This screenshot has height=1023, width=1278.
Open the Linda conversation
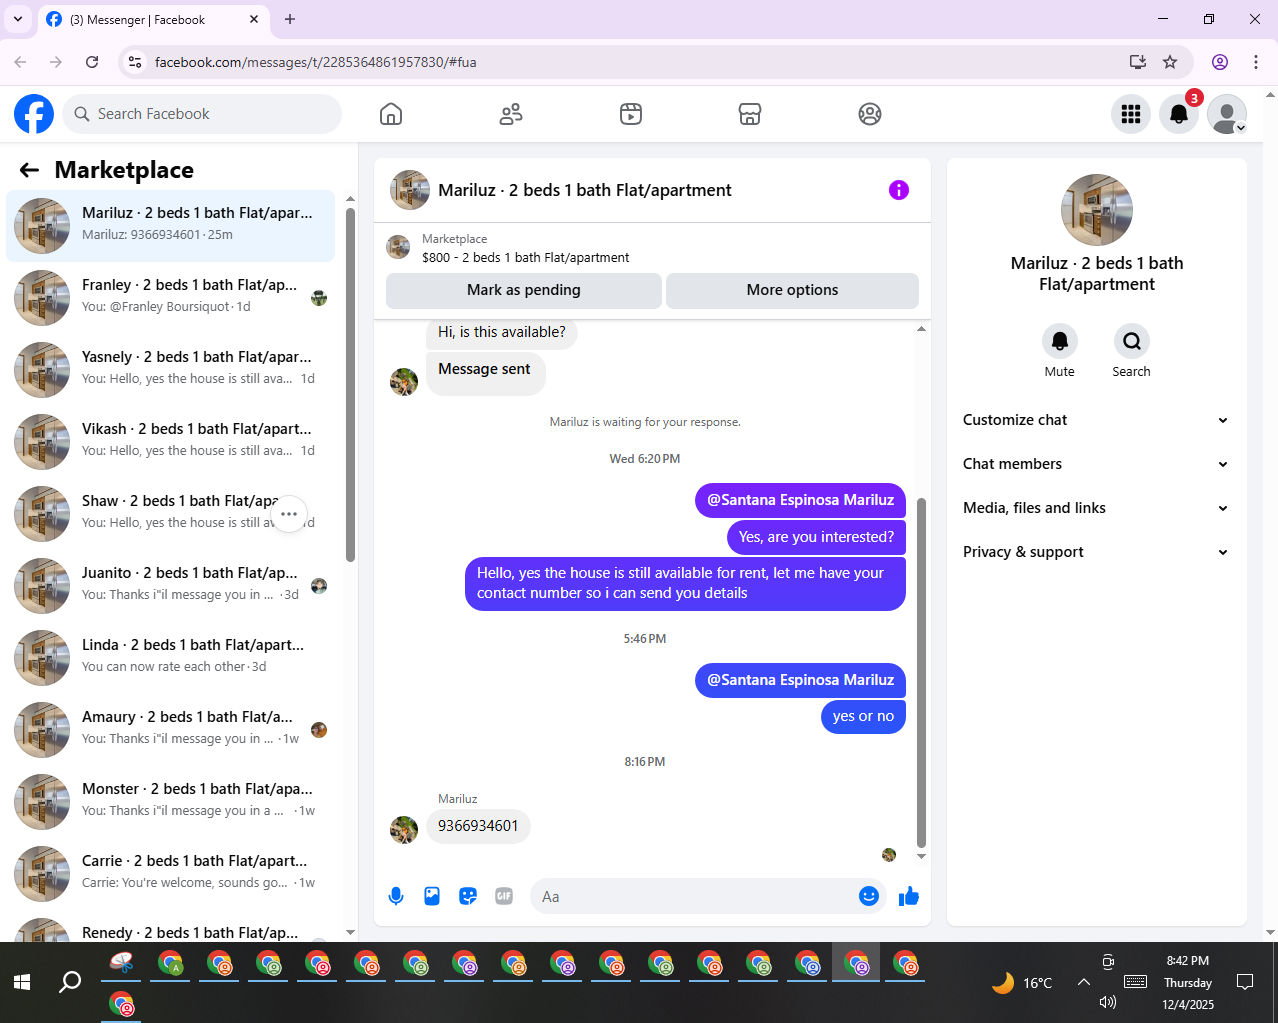pos(171,658)
